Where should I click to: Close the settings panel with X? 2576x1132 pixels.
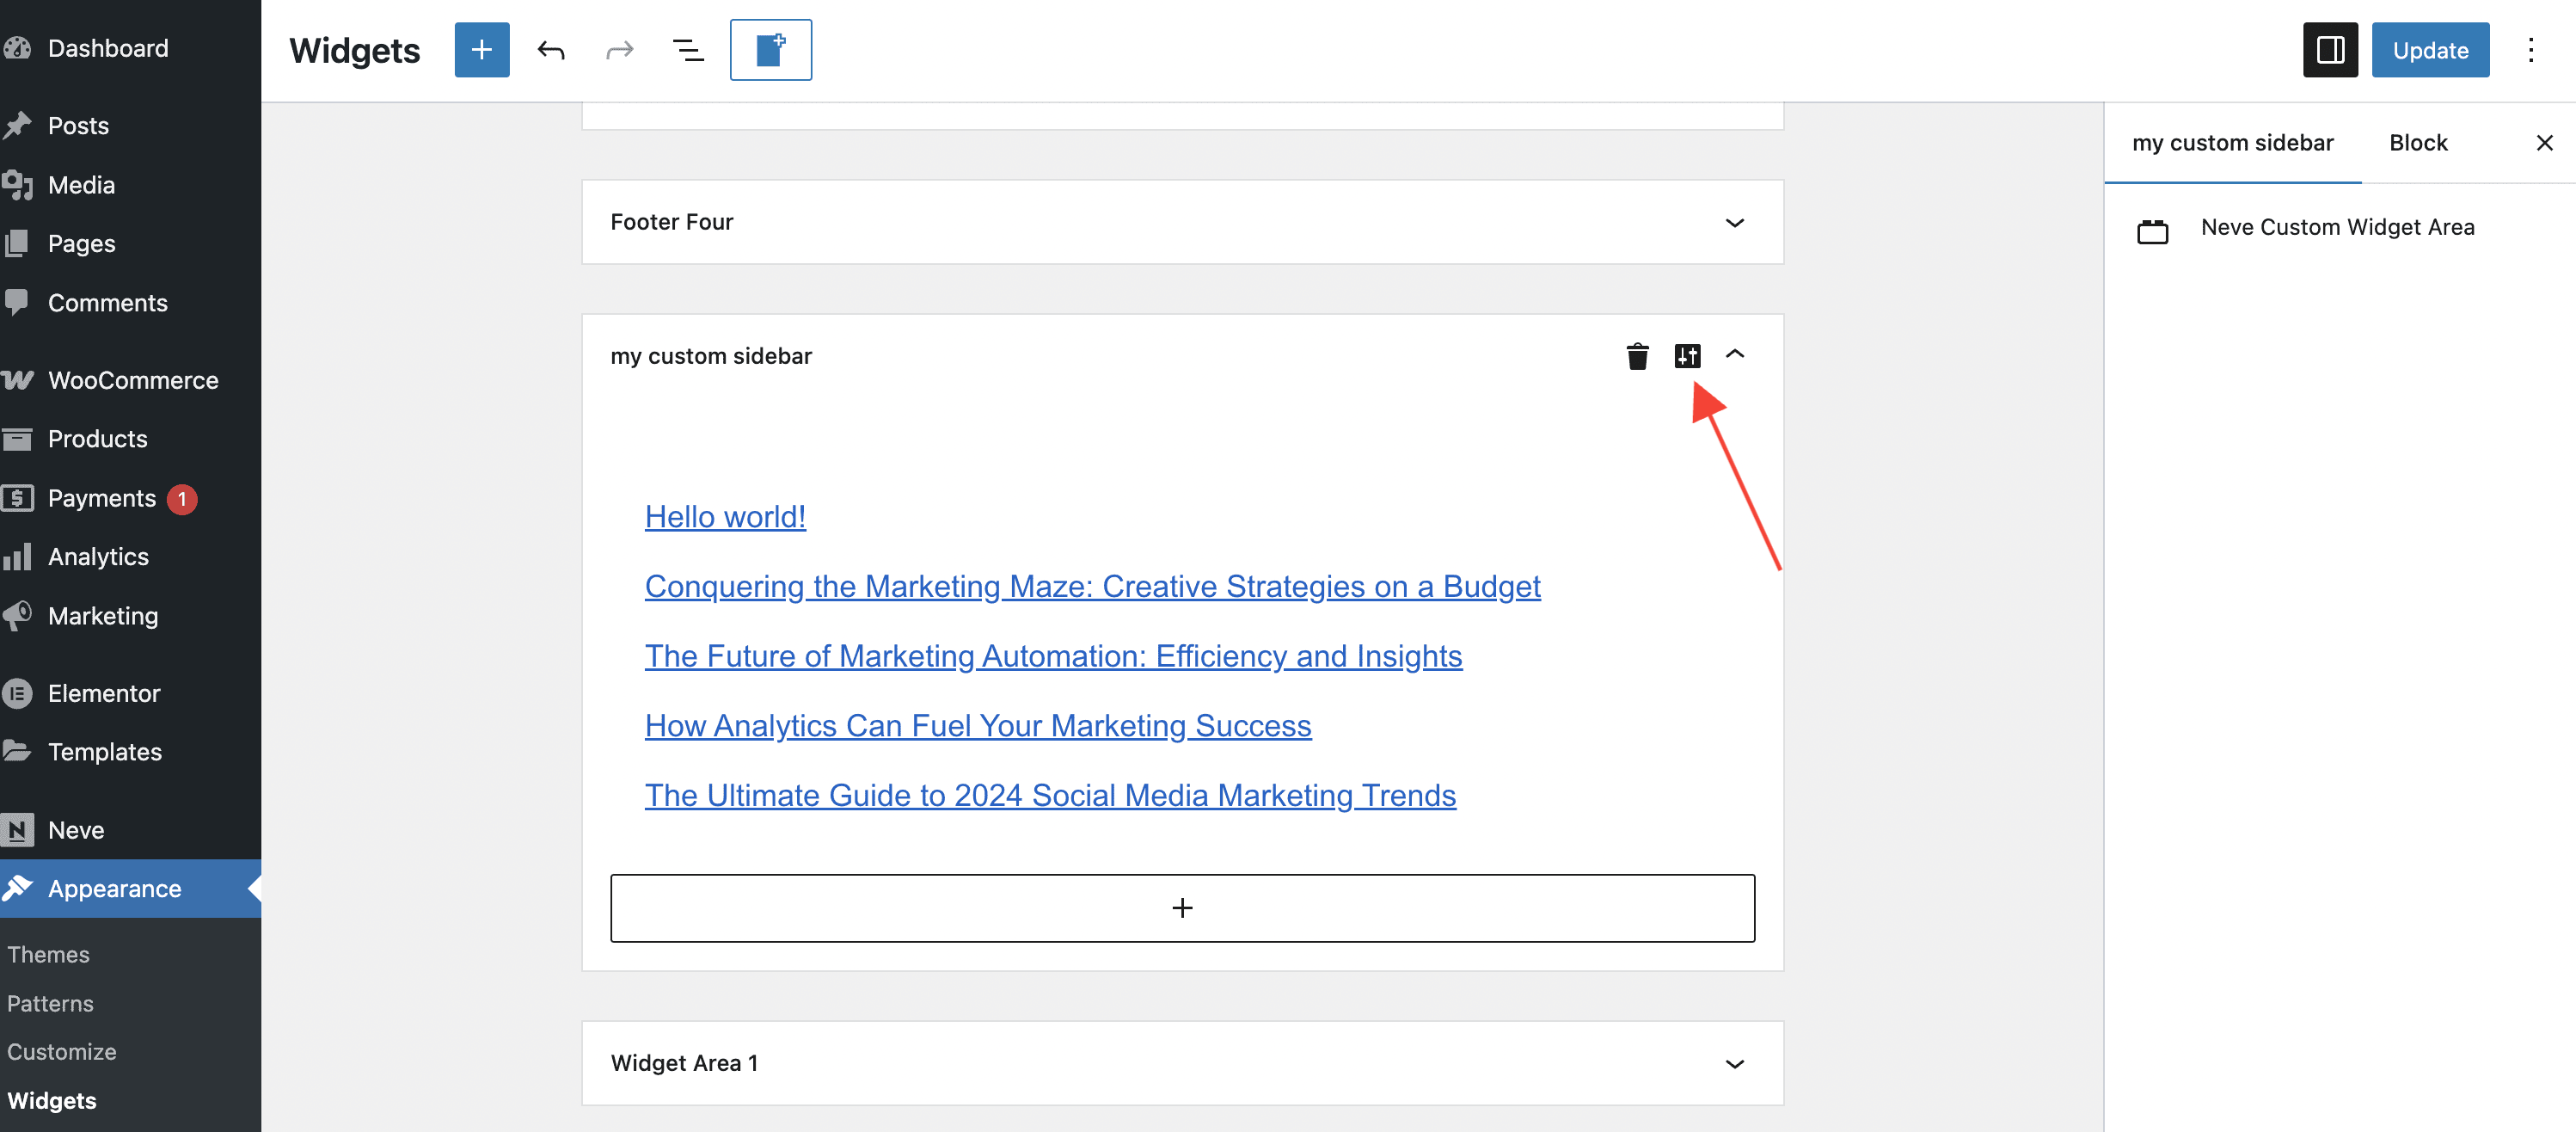click(2544, 143)
